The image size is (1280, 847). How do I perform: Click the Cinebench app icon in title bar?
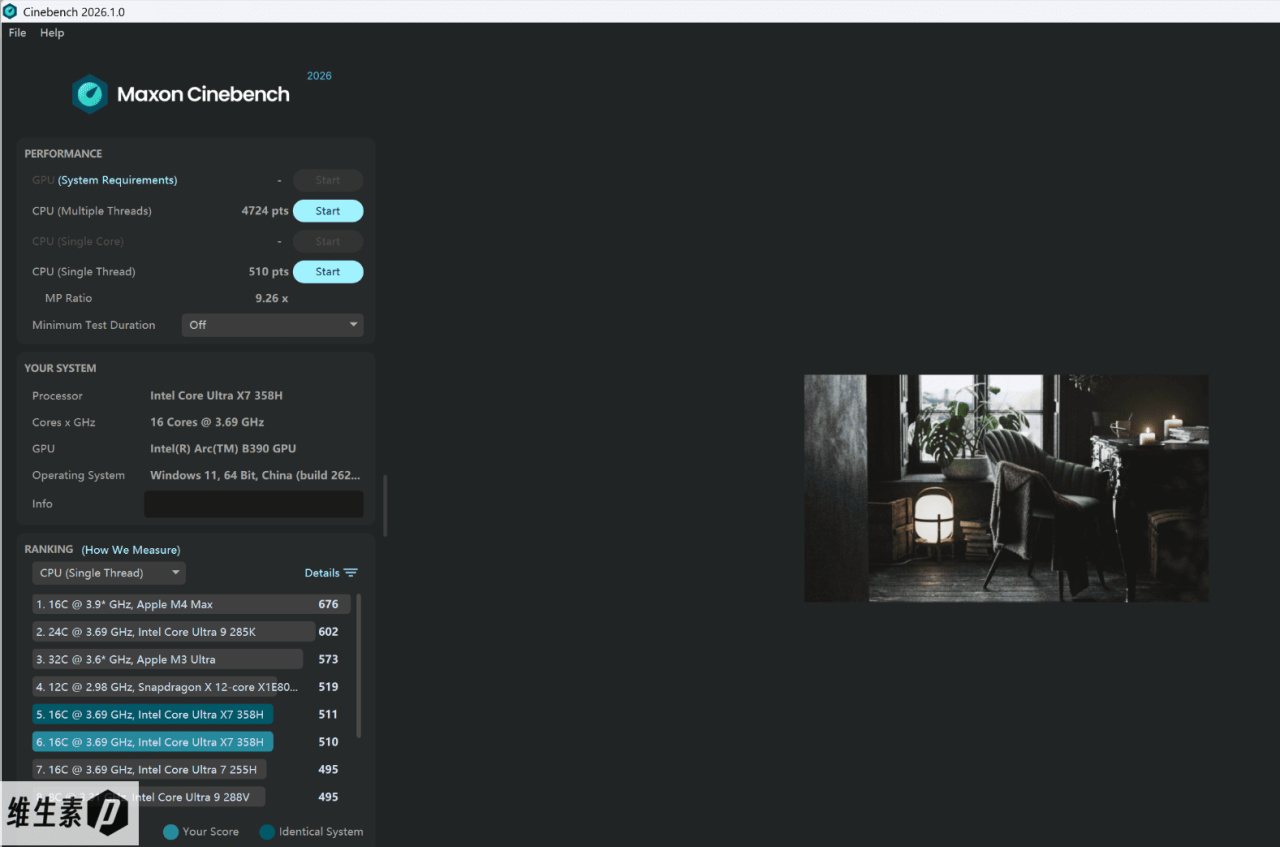(x=10, y=11)
